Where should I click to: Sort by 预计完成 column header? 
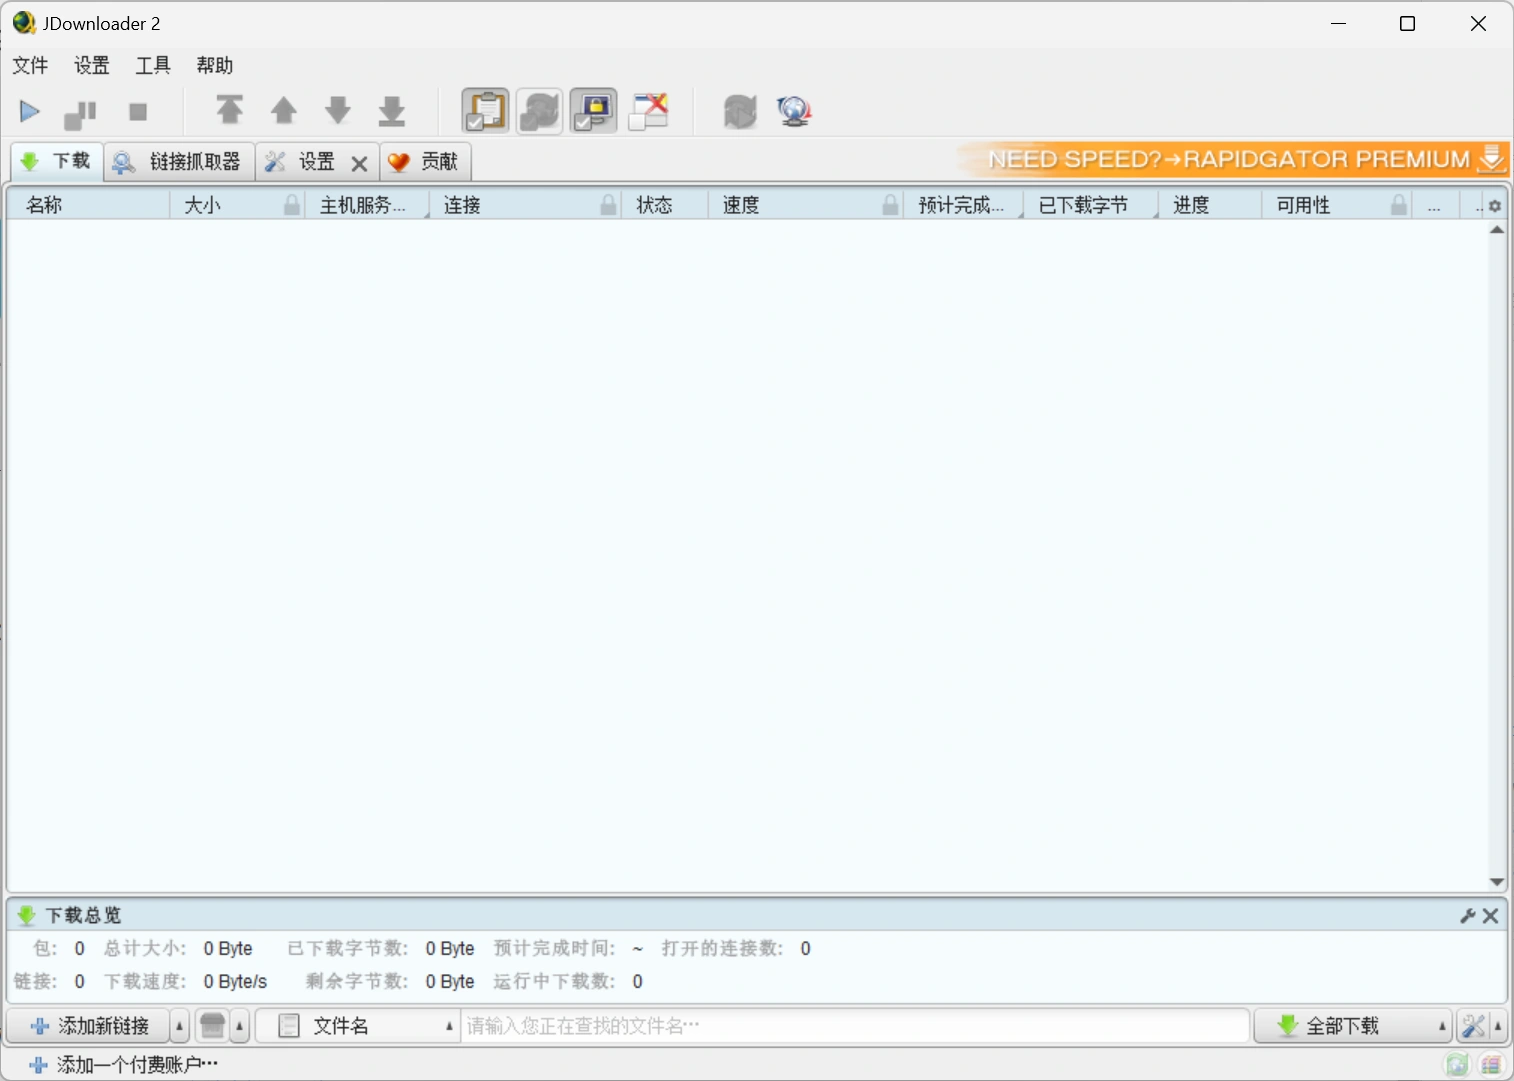pyautogui.click(x=963, y=205)
